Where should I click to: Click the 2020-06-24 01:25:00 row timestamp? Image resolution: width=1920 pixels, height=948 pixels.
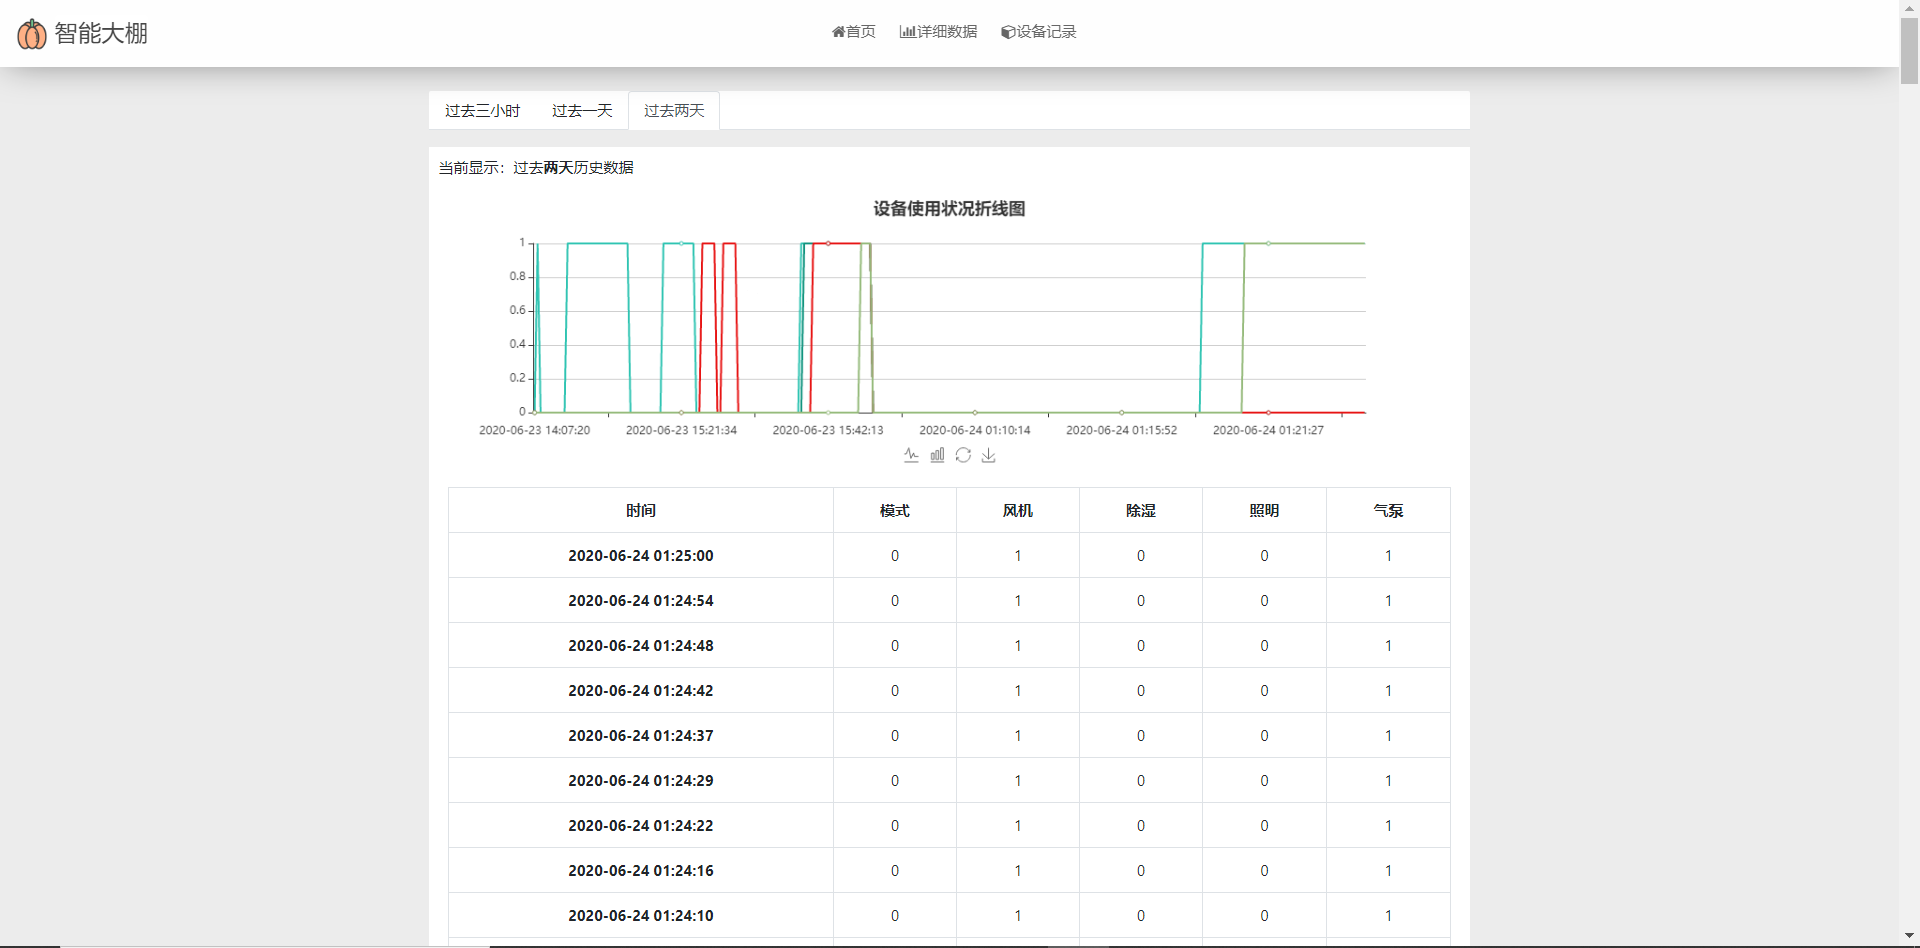coord(641,556)
